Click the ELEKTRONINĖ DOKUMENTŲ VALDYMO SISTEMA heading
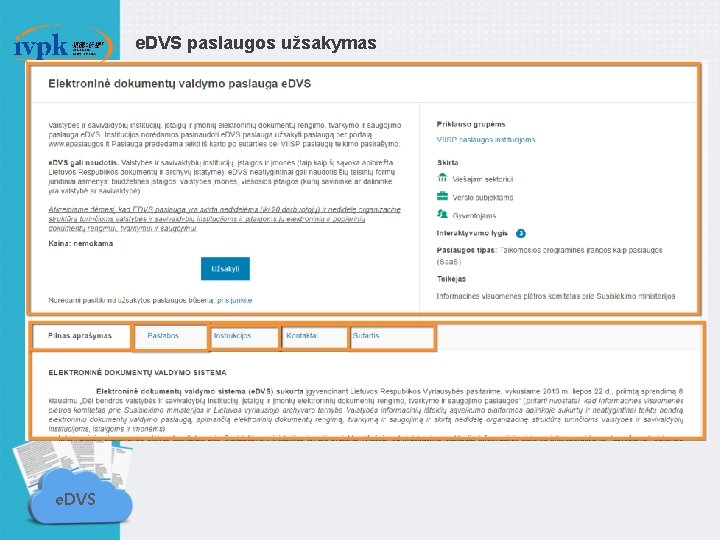Viewport: 720px width, 540px height. tap(137, 372)
